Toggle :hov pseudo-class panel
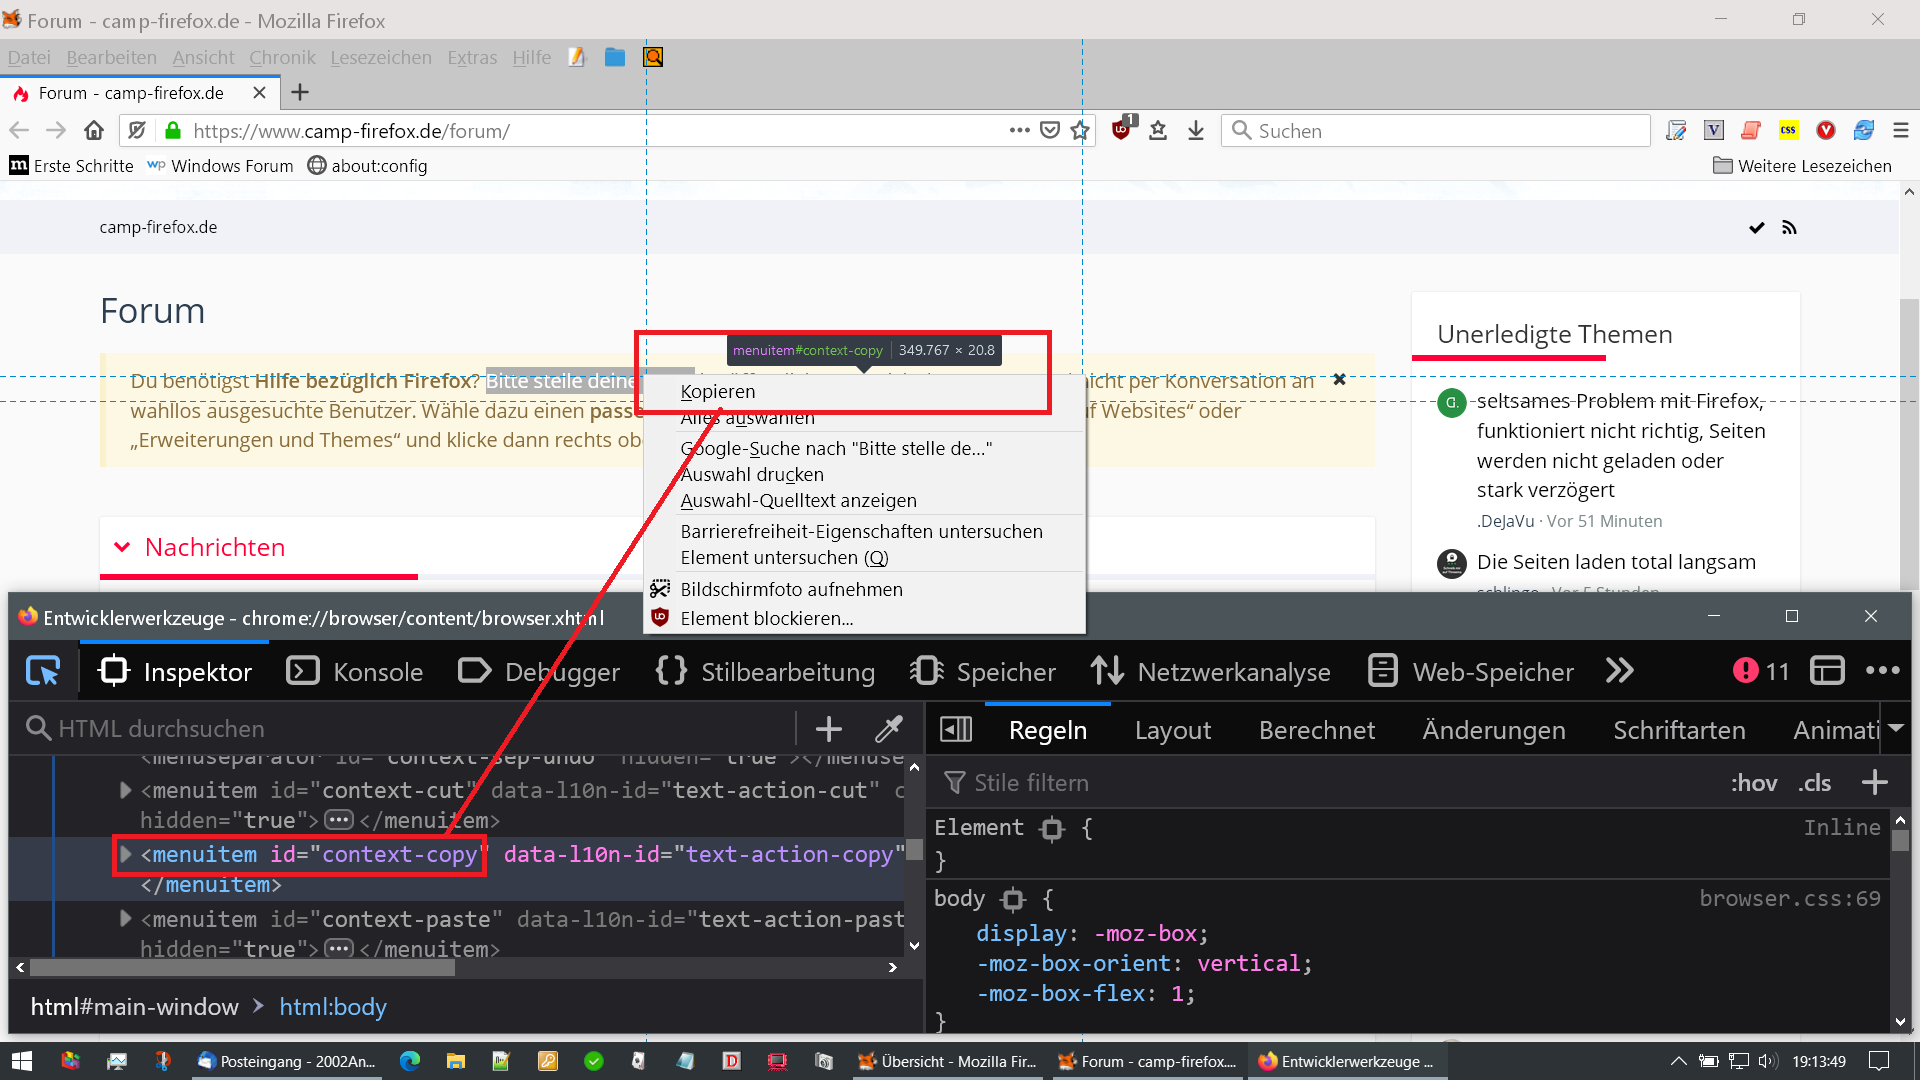 click(x=1753, y=783)
